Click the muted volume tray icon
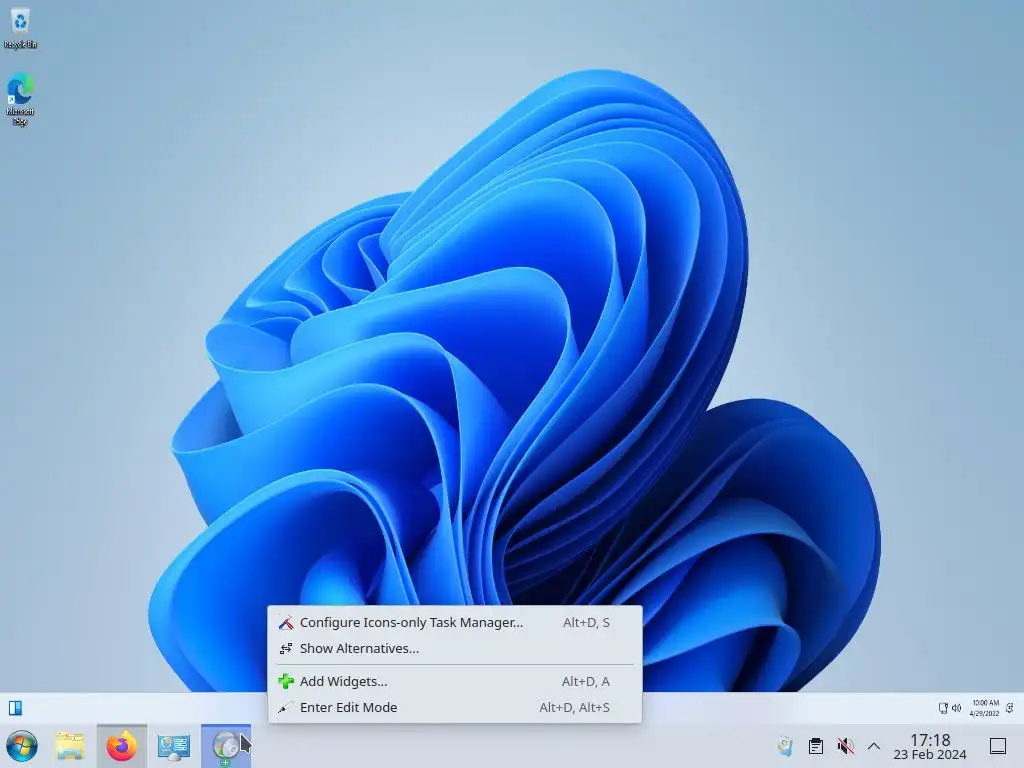 pos(845,746)
